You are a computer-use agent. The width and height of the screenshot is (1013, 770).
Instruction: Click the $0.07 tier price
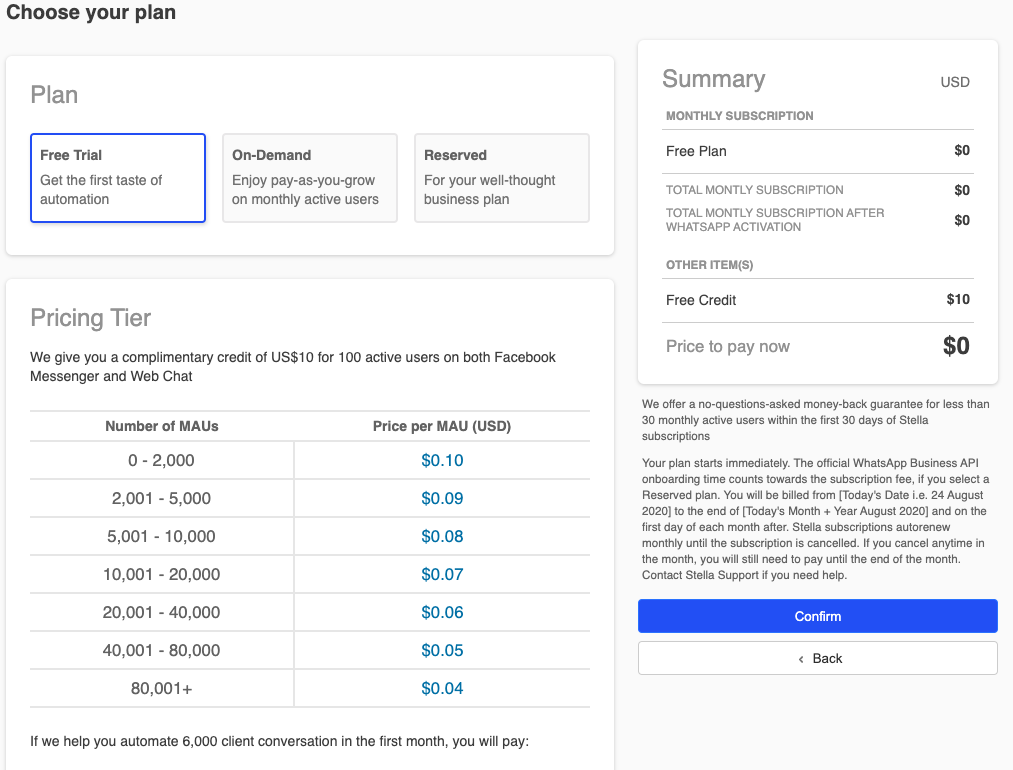click(442, 575)
